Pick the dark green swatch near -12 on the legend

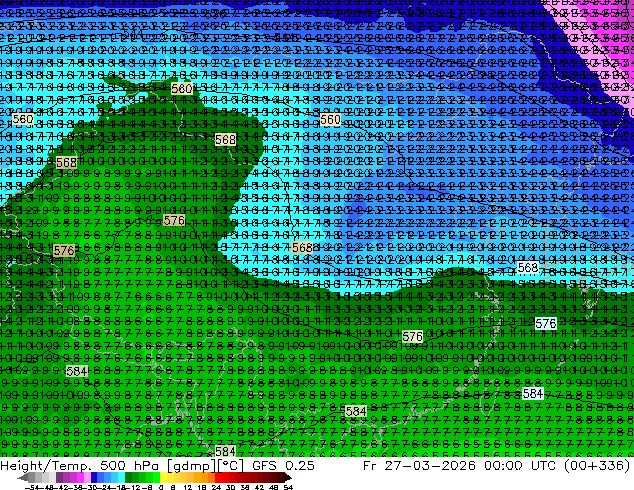tap(129, 477)
